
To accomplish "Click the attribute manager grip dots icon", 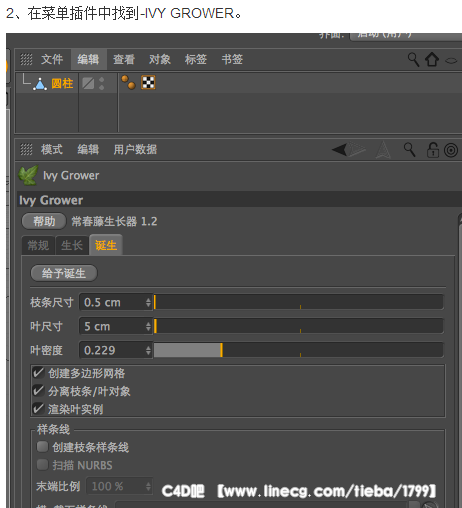I will coord(26,149).
